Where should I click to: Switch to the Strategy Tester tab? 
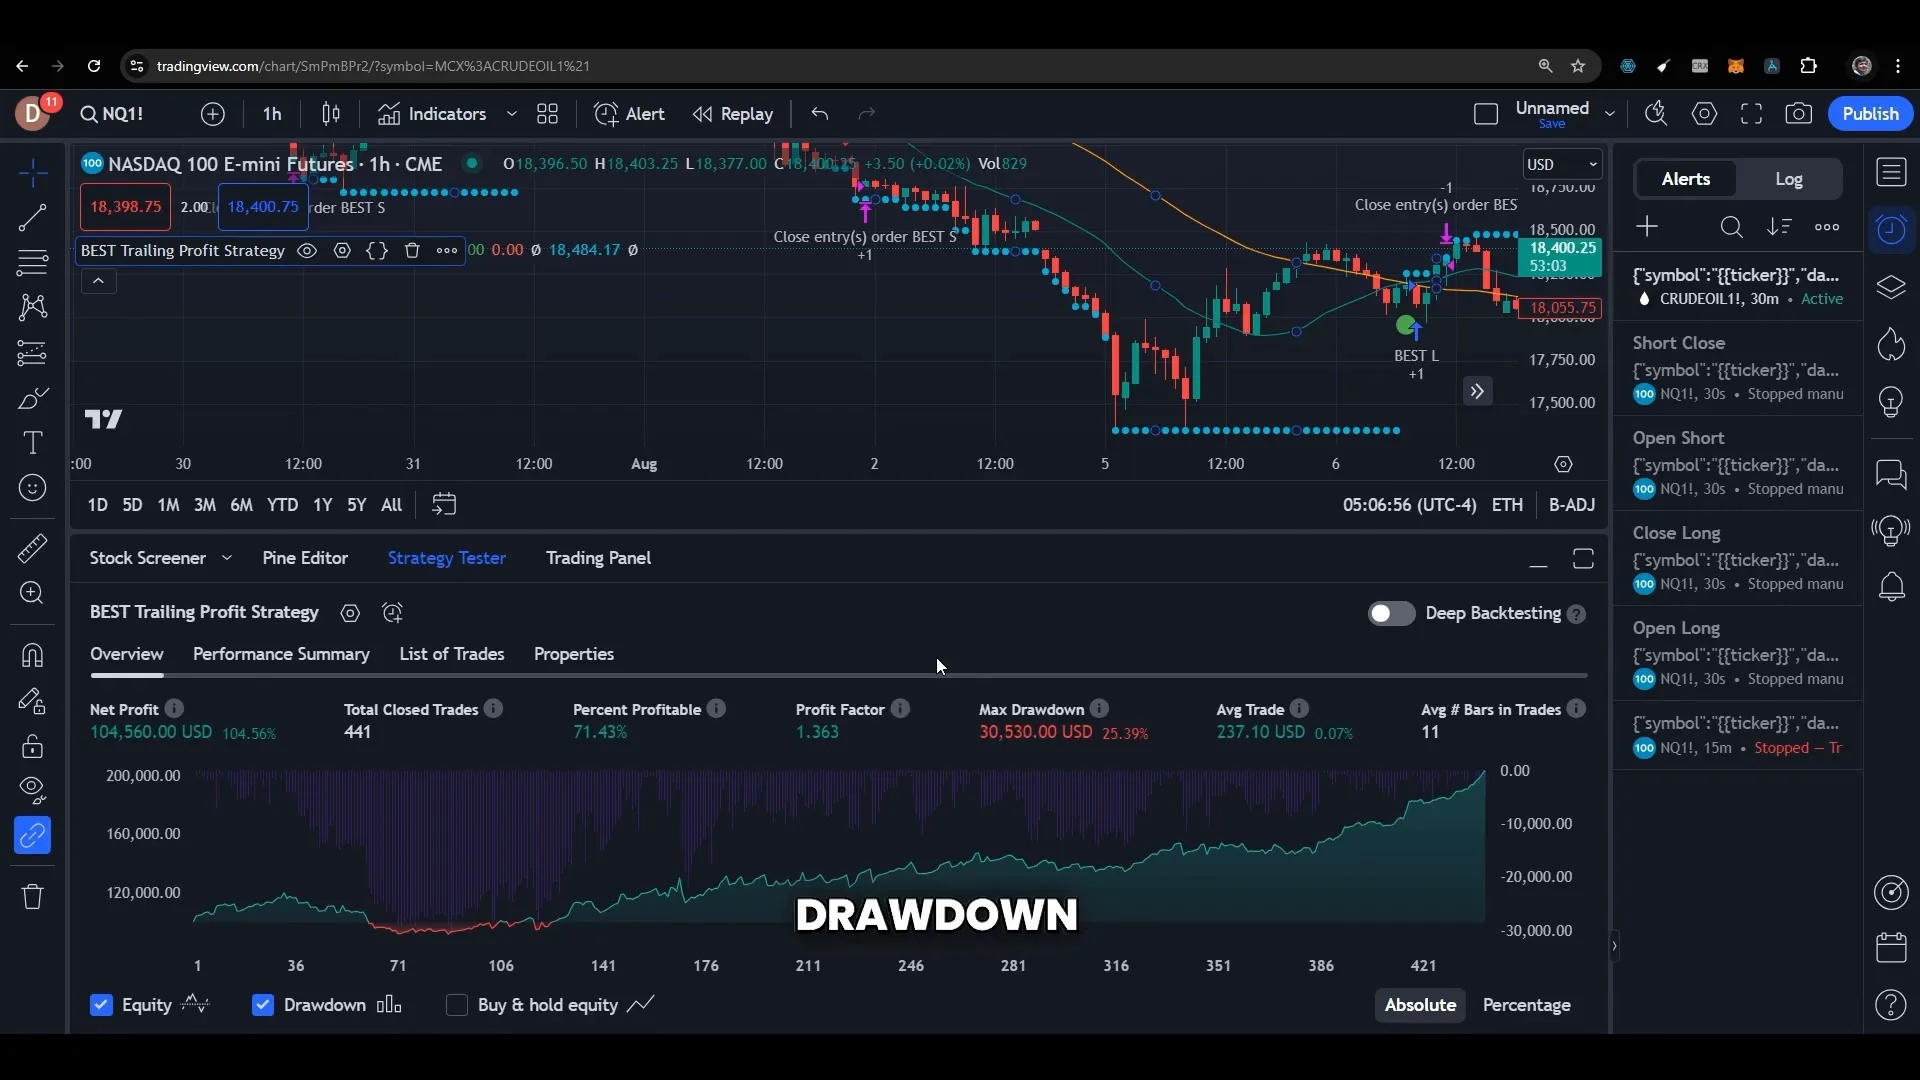coord(447,558)
